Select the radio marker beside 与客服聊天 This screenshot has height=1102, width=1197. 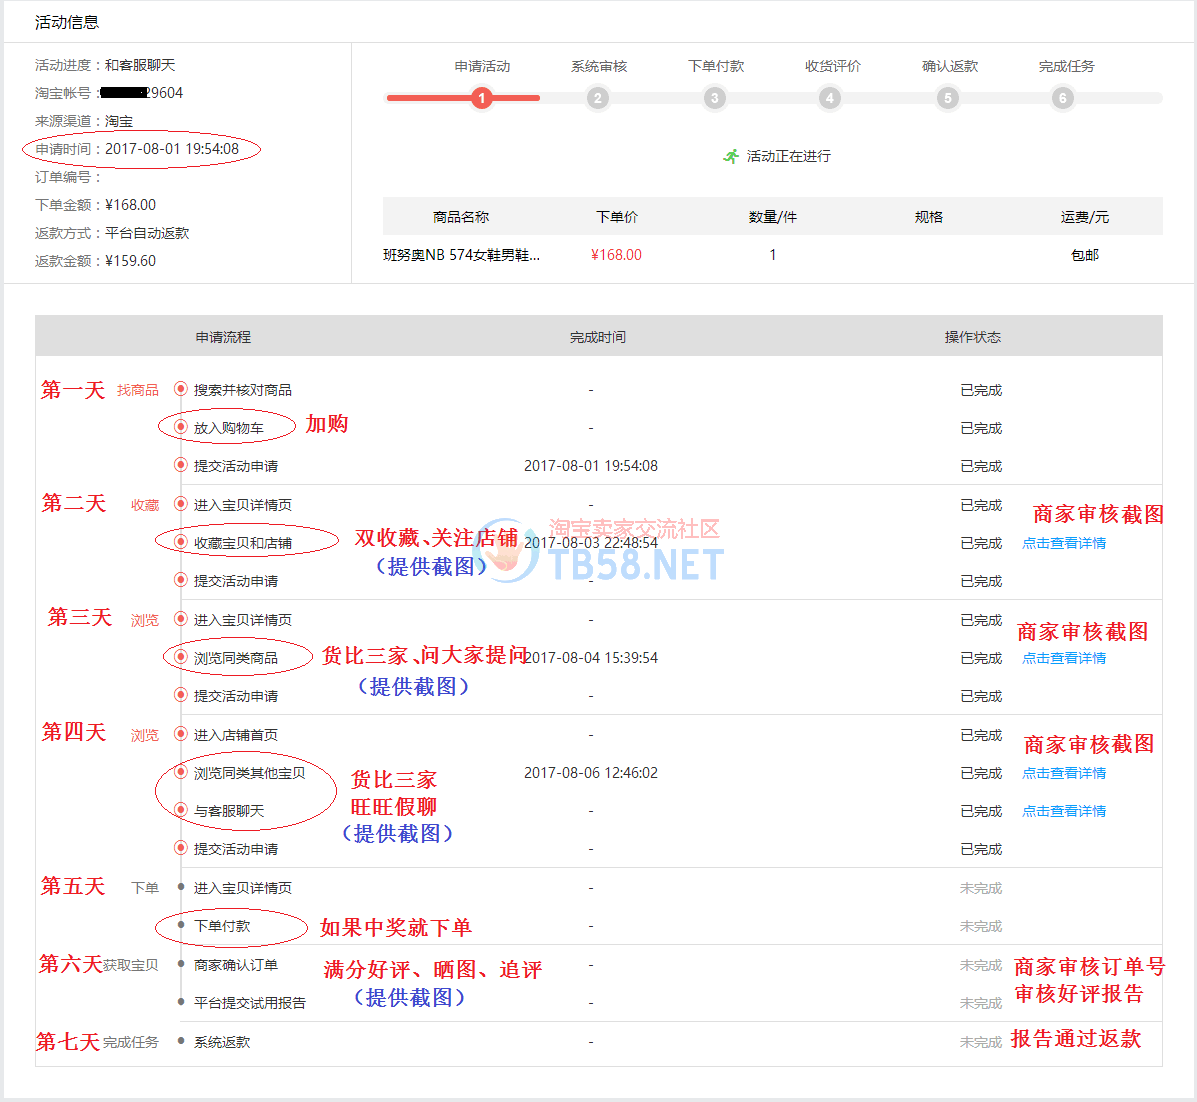pos(181,810)
